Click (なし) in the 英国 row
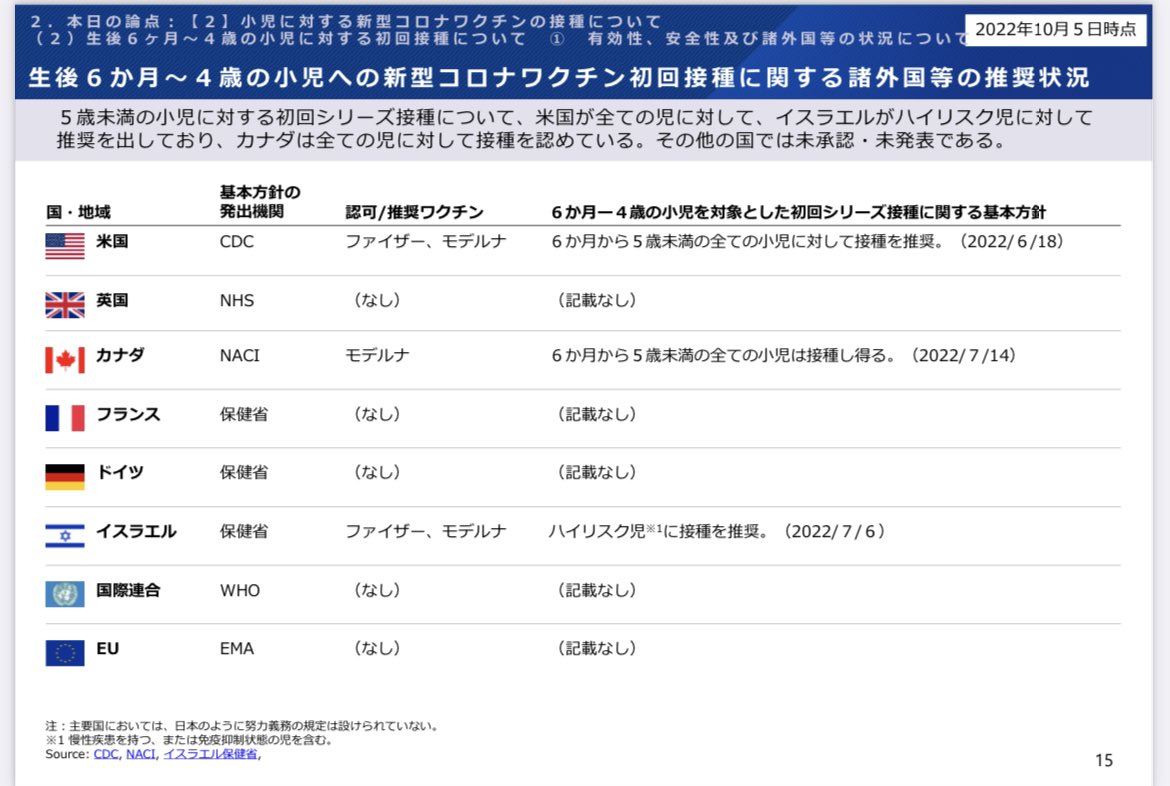Image resolution: width=1170 pixels, height=786 pixels. pyautogui.click(x=377, y=300)
